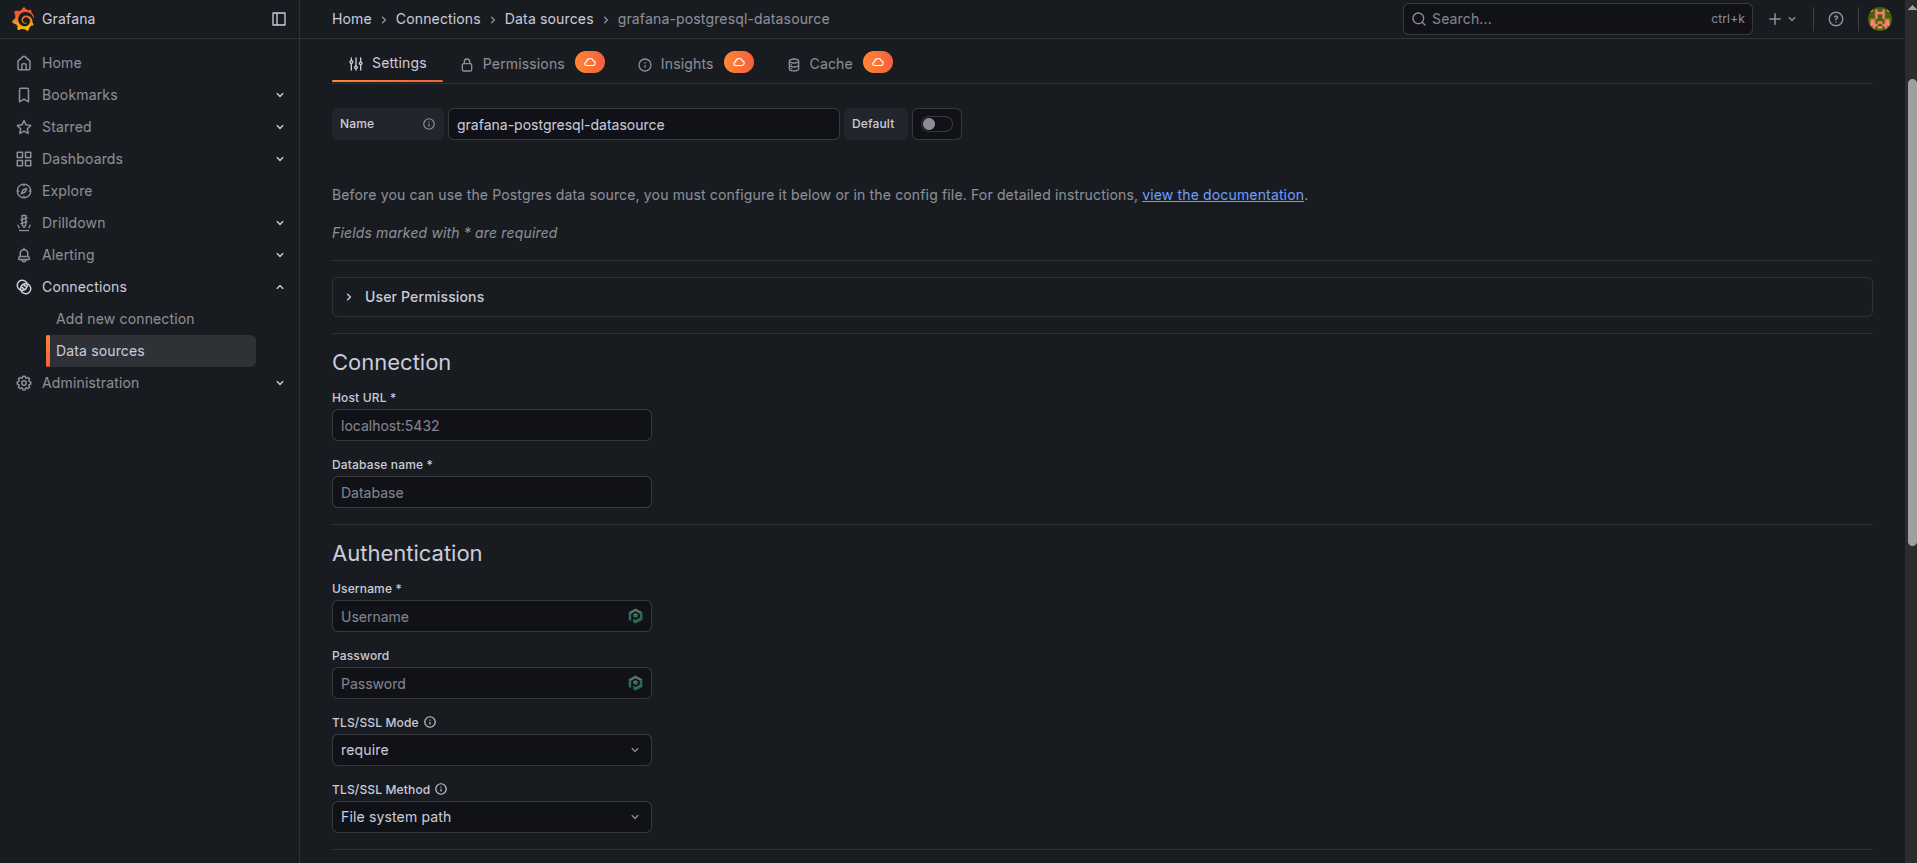This screenshot has height=863, width=1917.
Task: Open the user avatar profile menu
Action: 1880,19
